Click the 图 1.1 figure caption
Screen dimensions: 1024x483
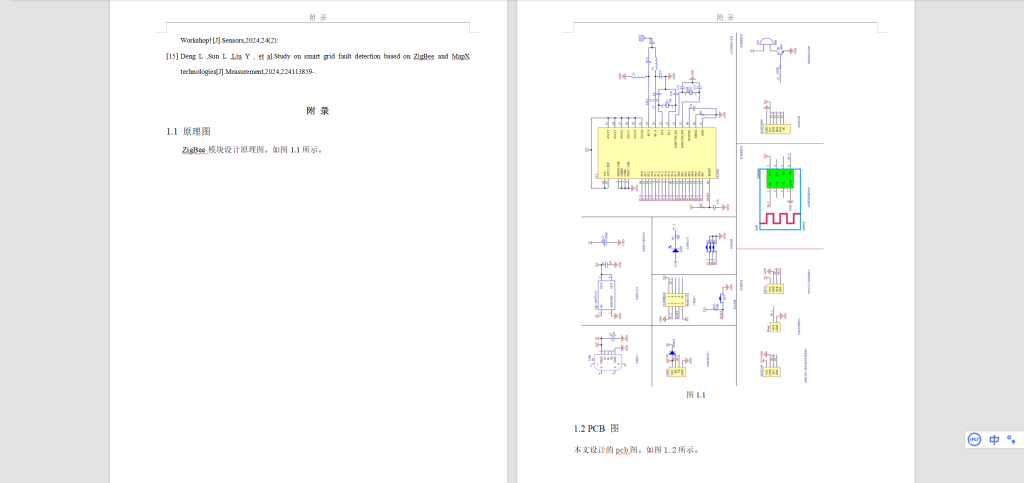coord(696,395)
